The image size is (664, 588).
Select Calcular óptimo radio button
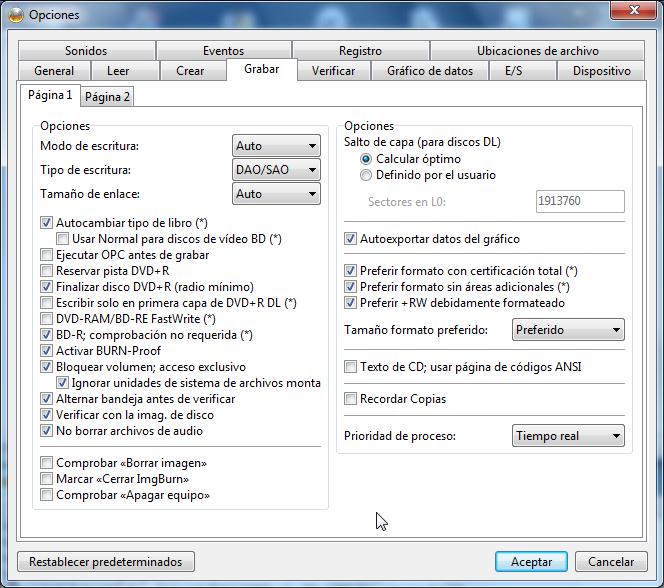point(366,159)
